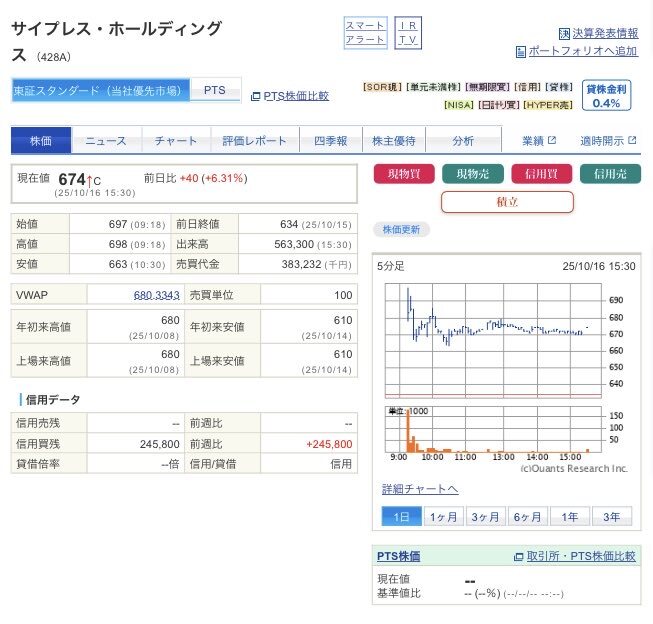This screenshot has height=624, width=653.
Task: Click the 5分足 intraday price chart
Action: pos(493,341)
